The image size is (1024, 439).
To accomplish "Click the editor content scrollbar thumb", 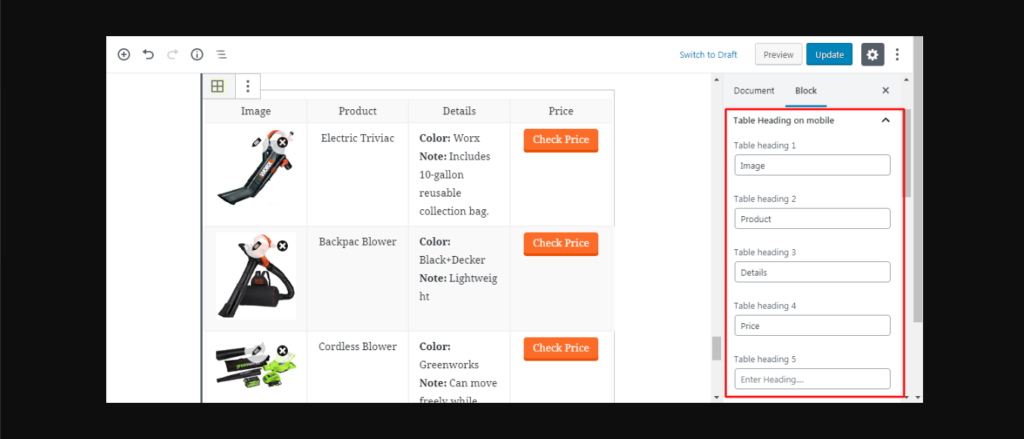I will [716, 348].
